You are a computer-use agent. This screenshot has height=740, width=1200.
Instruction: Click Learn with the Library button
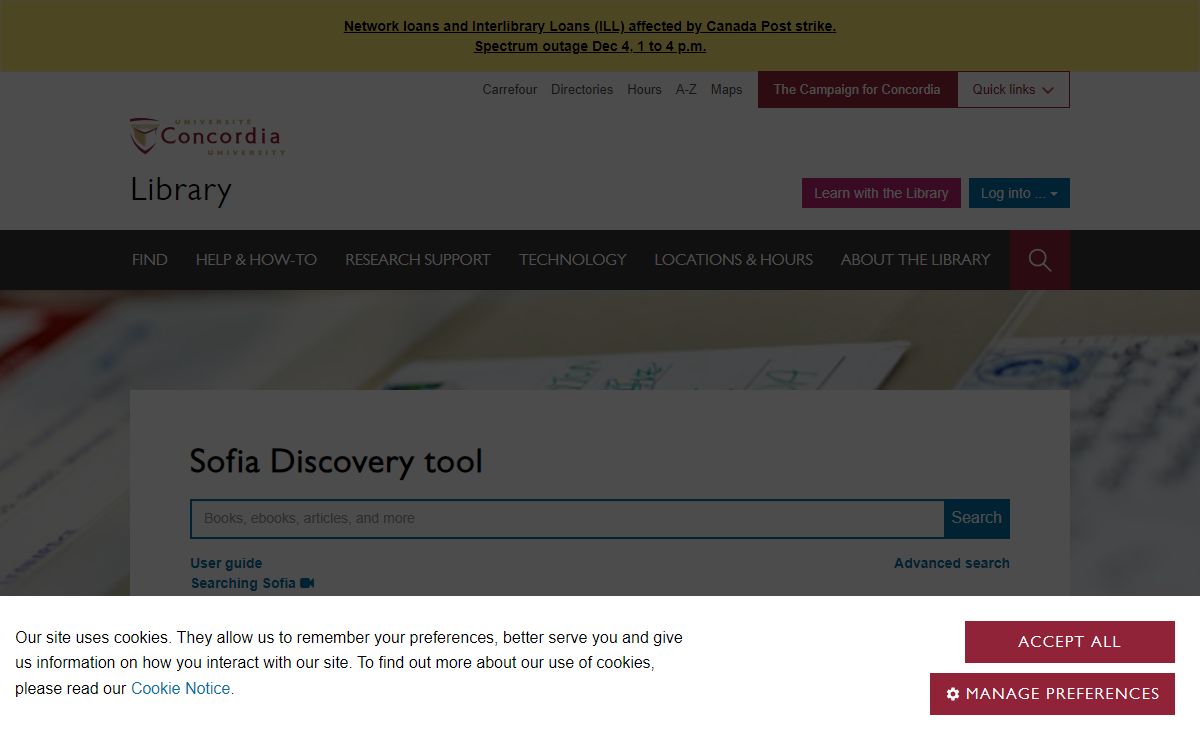tap(880, 193)
